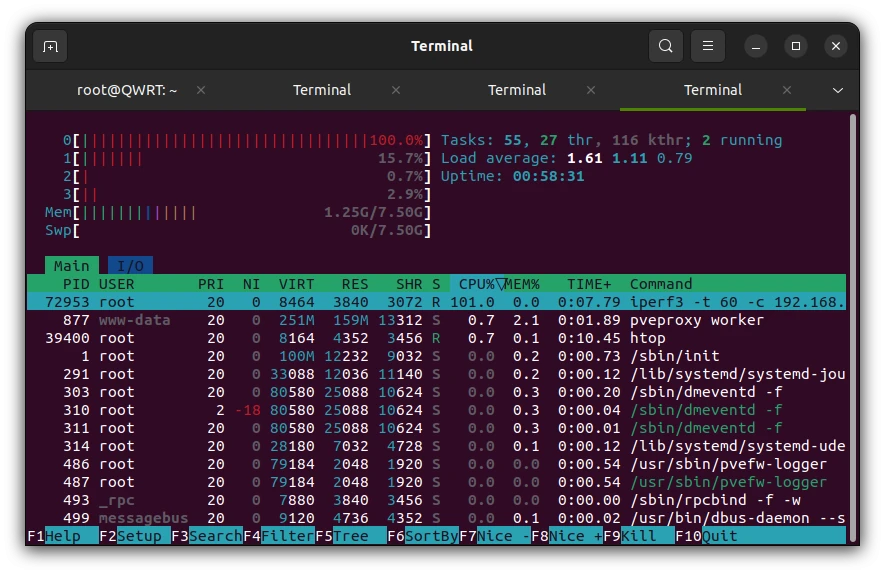
Task: Close the Terminal window
Action: point(836,46)
